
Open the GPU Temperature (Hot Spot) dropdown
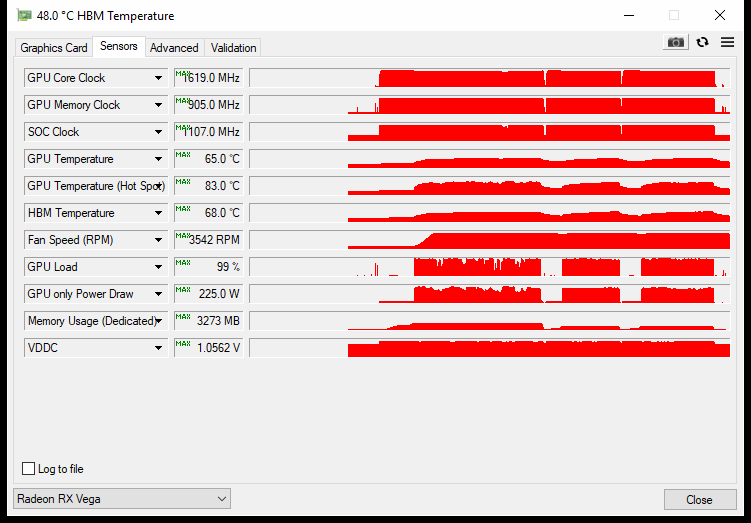(x=96, y=186)
